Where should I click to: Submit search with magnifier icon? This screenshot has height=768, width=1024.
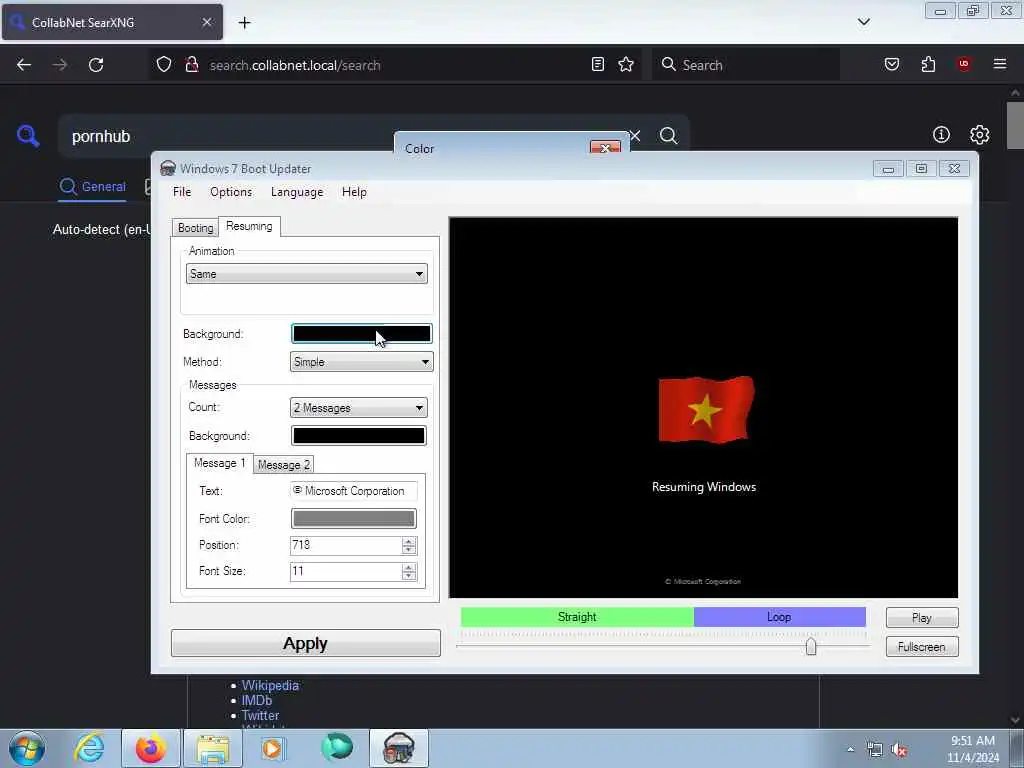[x=668, y=136]
